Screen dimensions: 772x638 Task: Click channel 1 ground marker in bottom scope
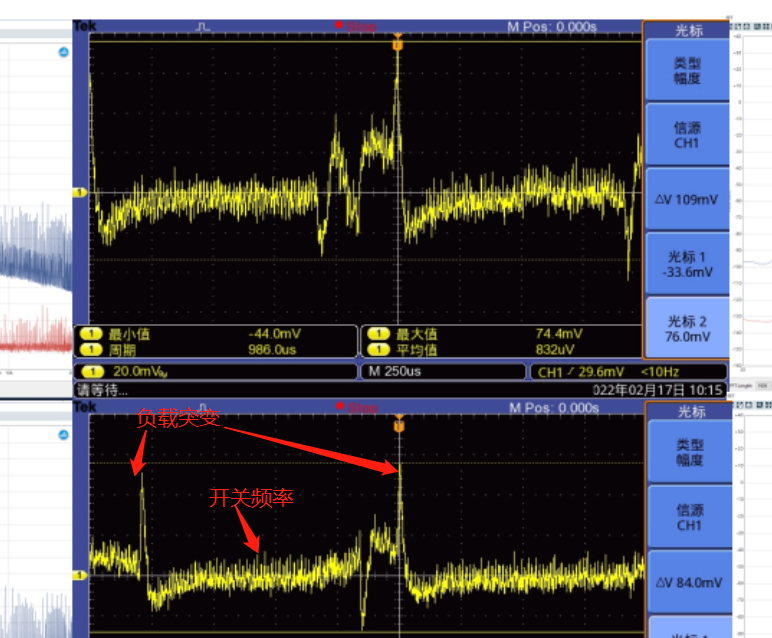pyautogui.click(x=80, y=574)
